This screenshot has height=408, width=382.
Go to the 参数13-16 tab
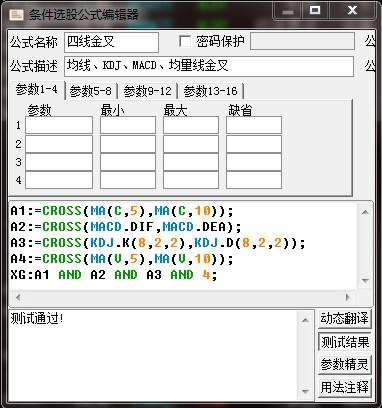(210, 91)
